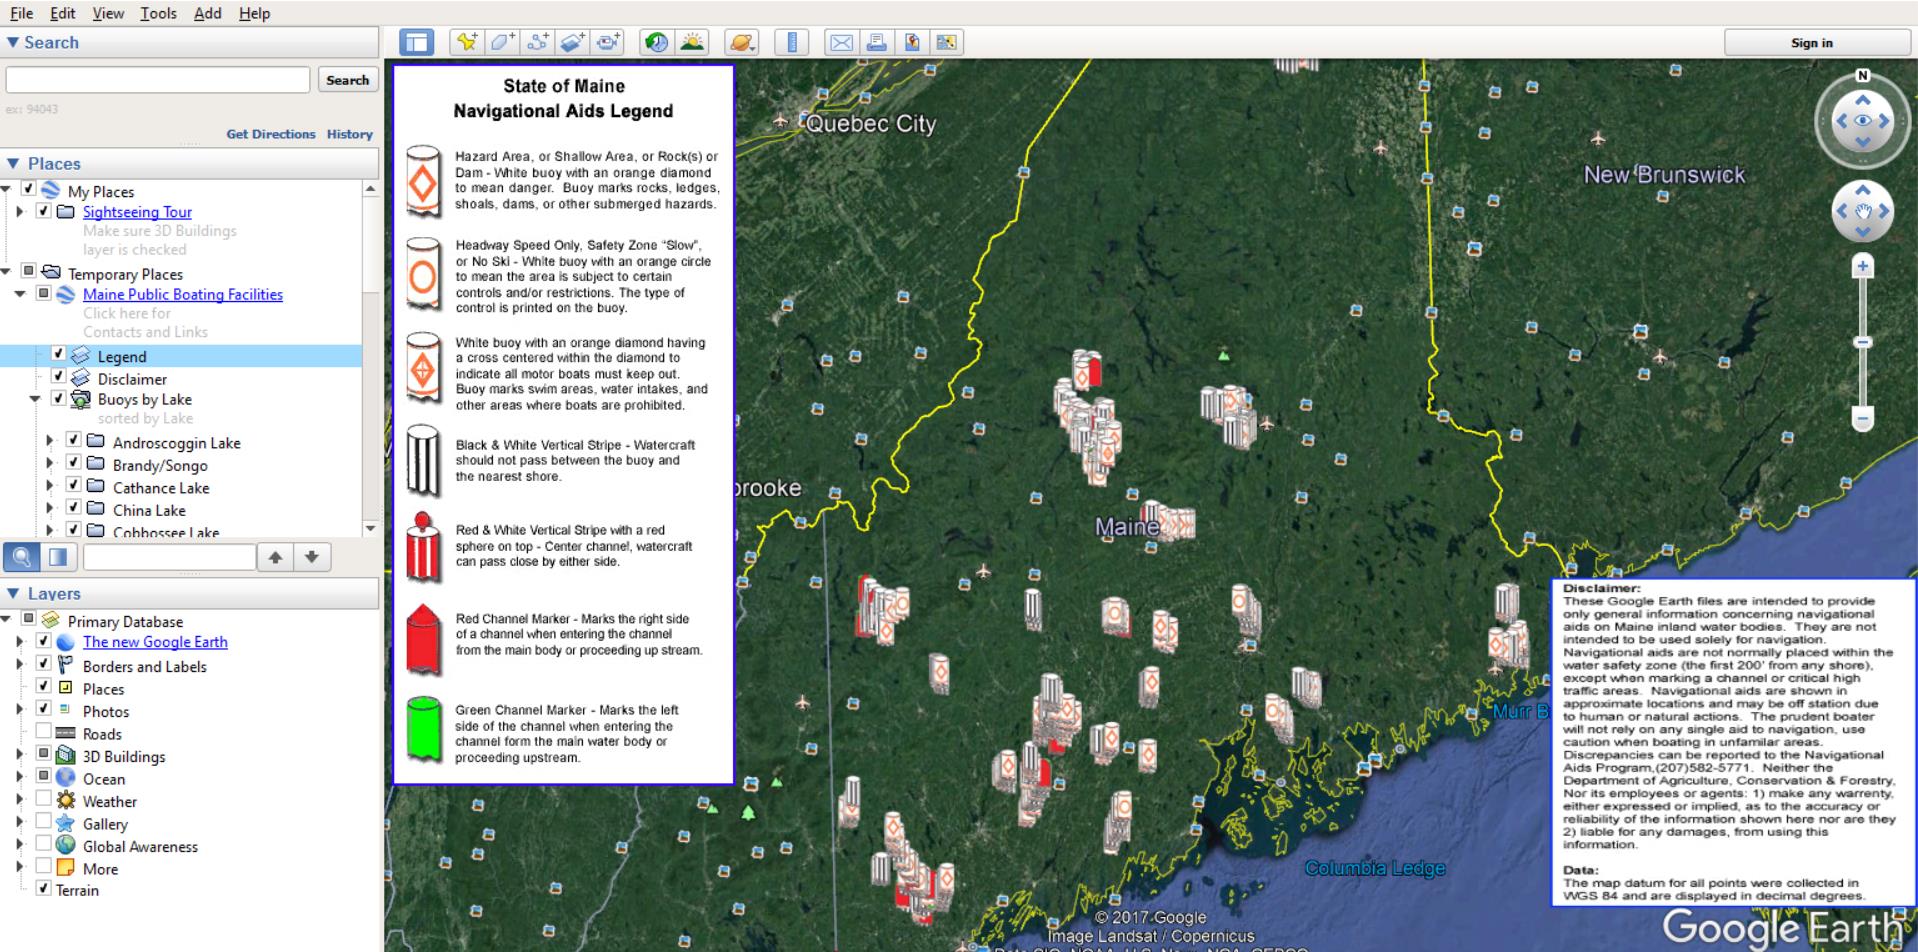Screen dimensions: 1918x952
Task: Expand the Borders and Labels layer
Action: pos(20,666)
